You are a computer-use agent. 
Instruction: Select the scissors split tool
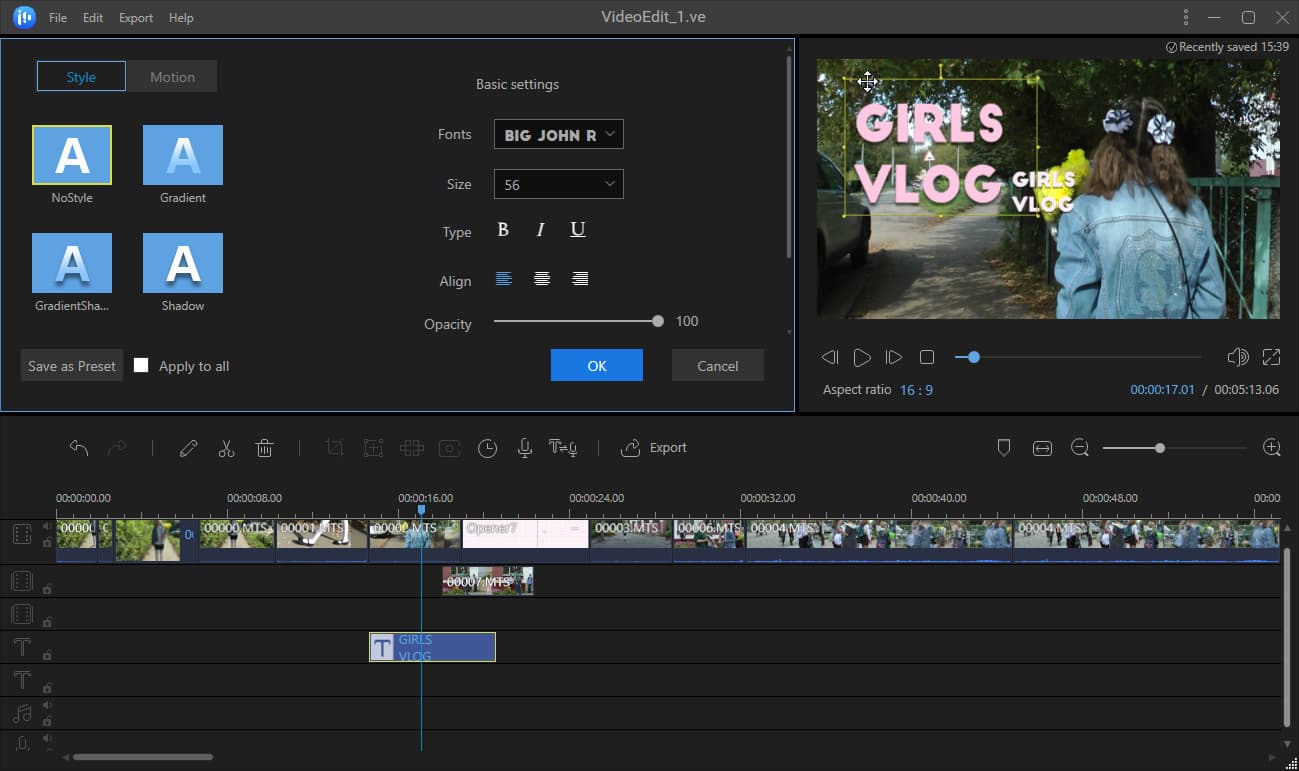tap(226, 448)
